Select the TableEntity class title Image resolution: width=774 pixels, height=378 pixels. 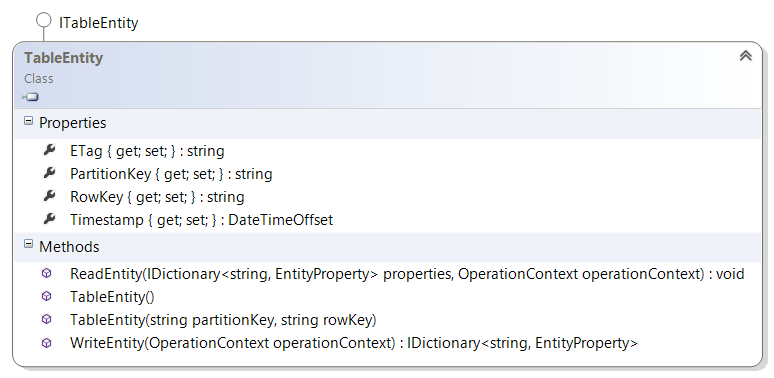63,58
